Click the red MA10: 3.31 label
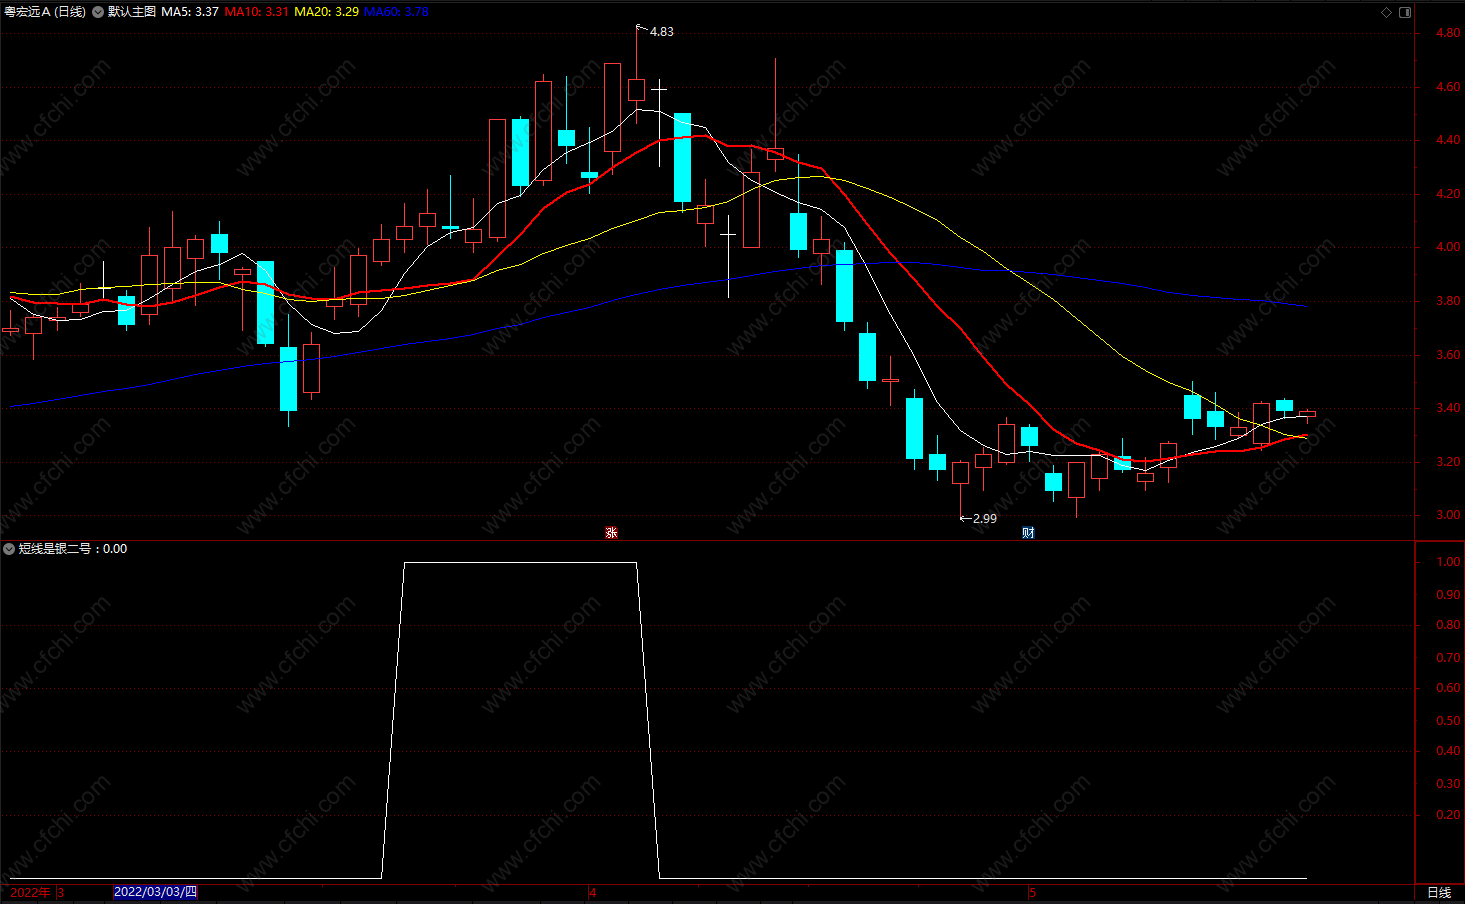 pos(257,12)
